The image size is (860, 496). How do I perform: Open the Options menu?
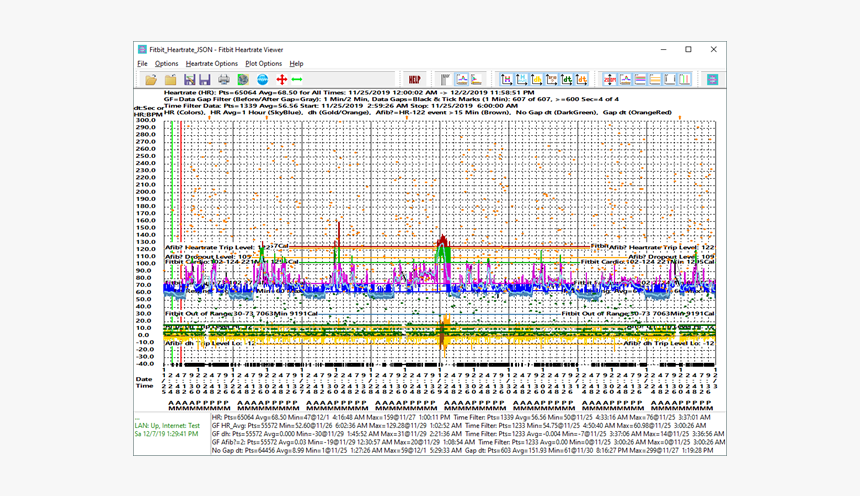click(166, 64)
